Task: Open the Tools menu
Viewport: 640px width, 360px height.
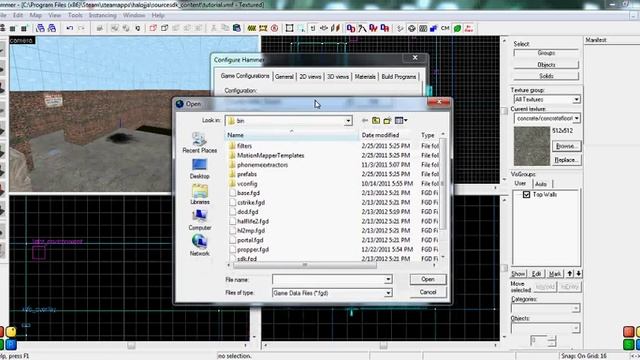Action: click(x=75, y=15)
